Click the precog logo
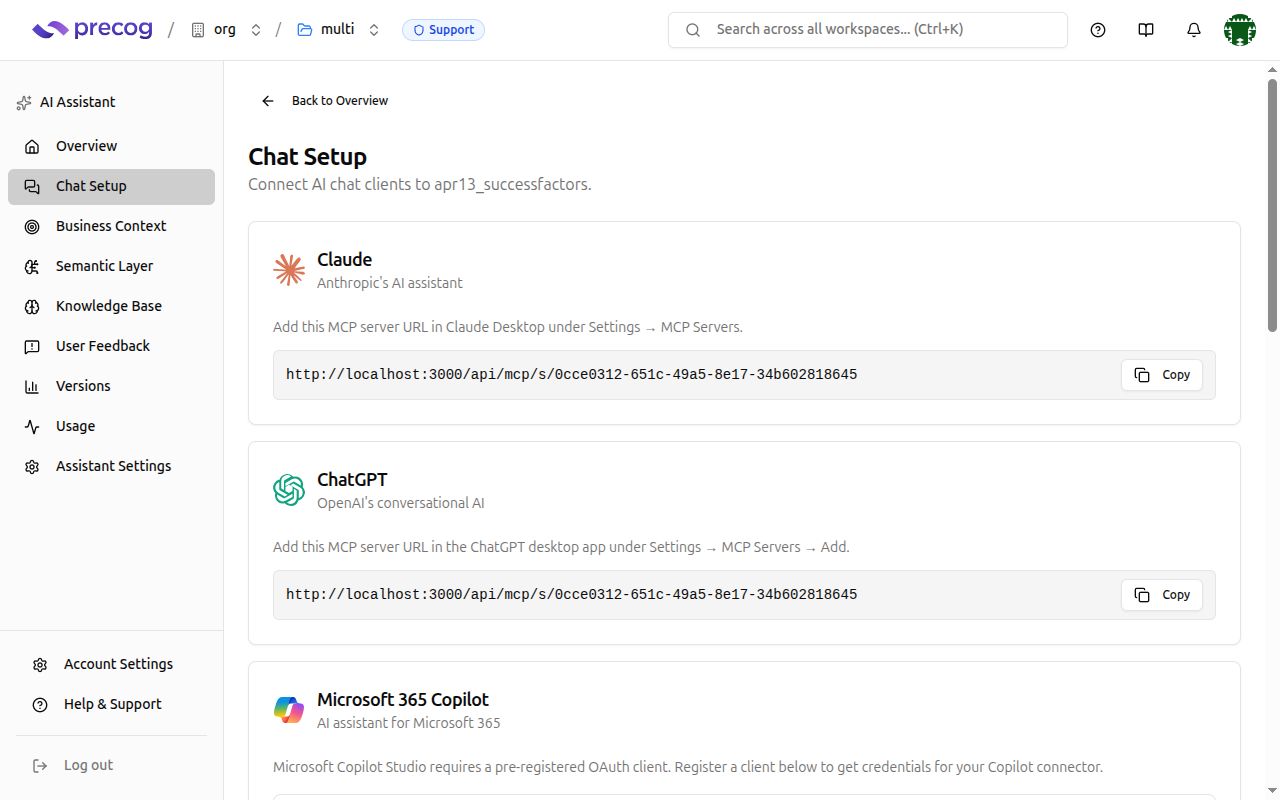1280x800 pixels. click(92, 30)
